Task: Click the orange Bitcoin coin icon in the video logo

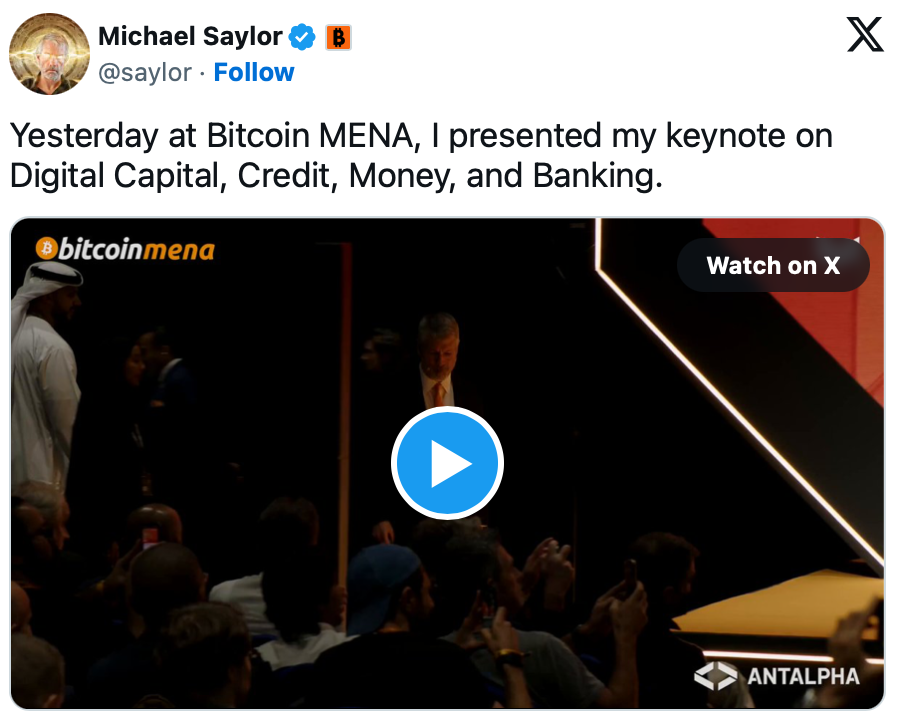Action: (45, 248)
